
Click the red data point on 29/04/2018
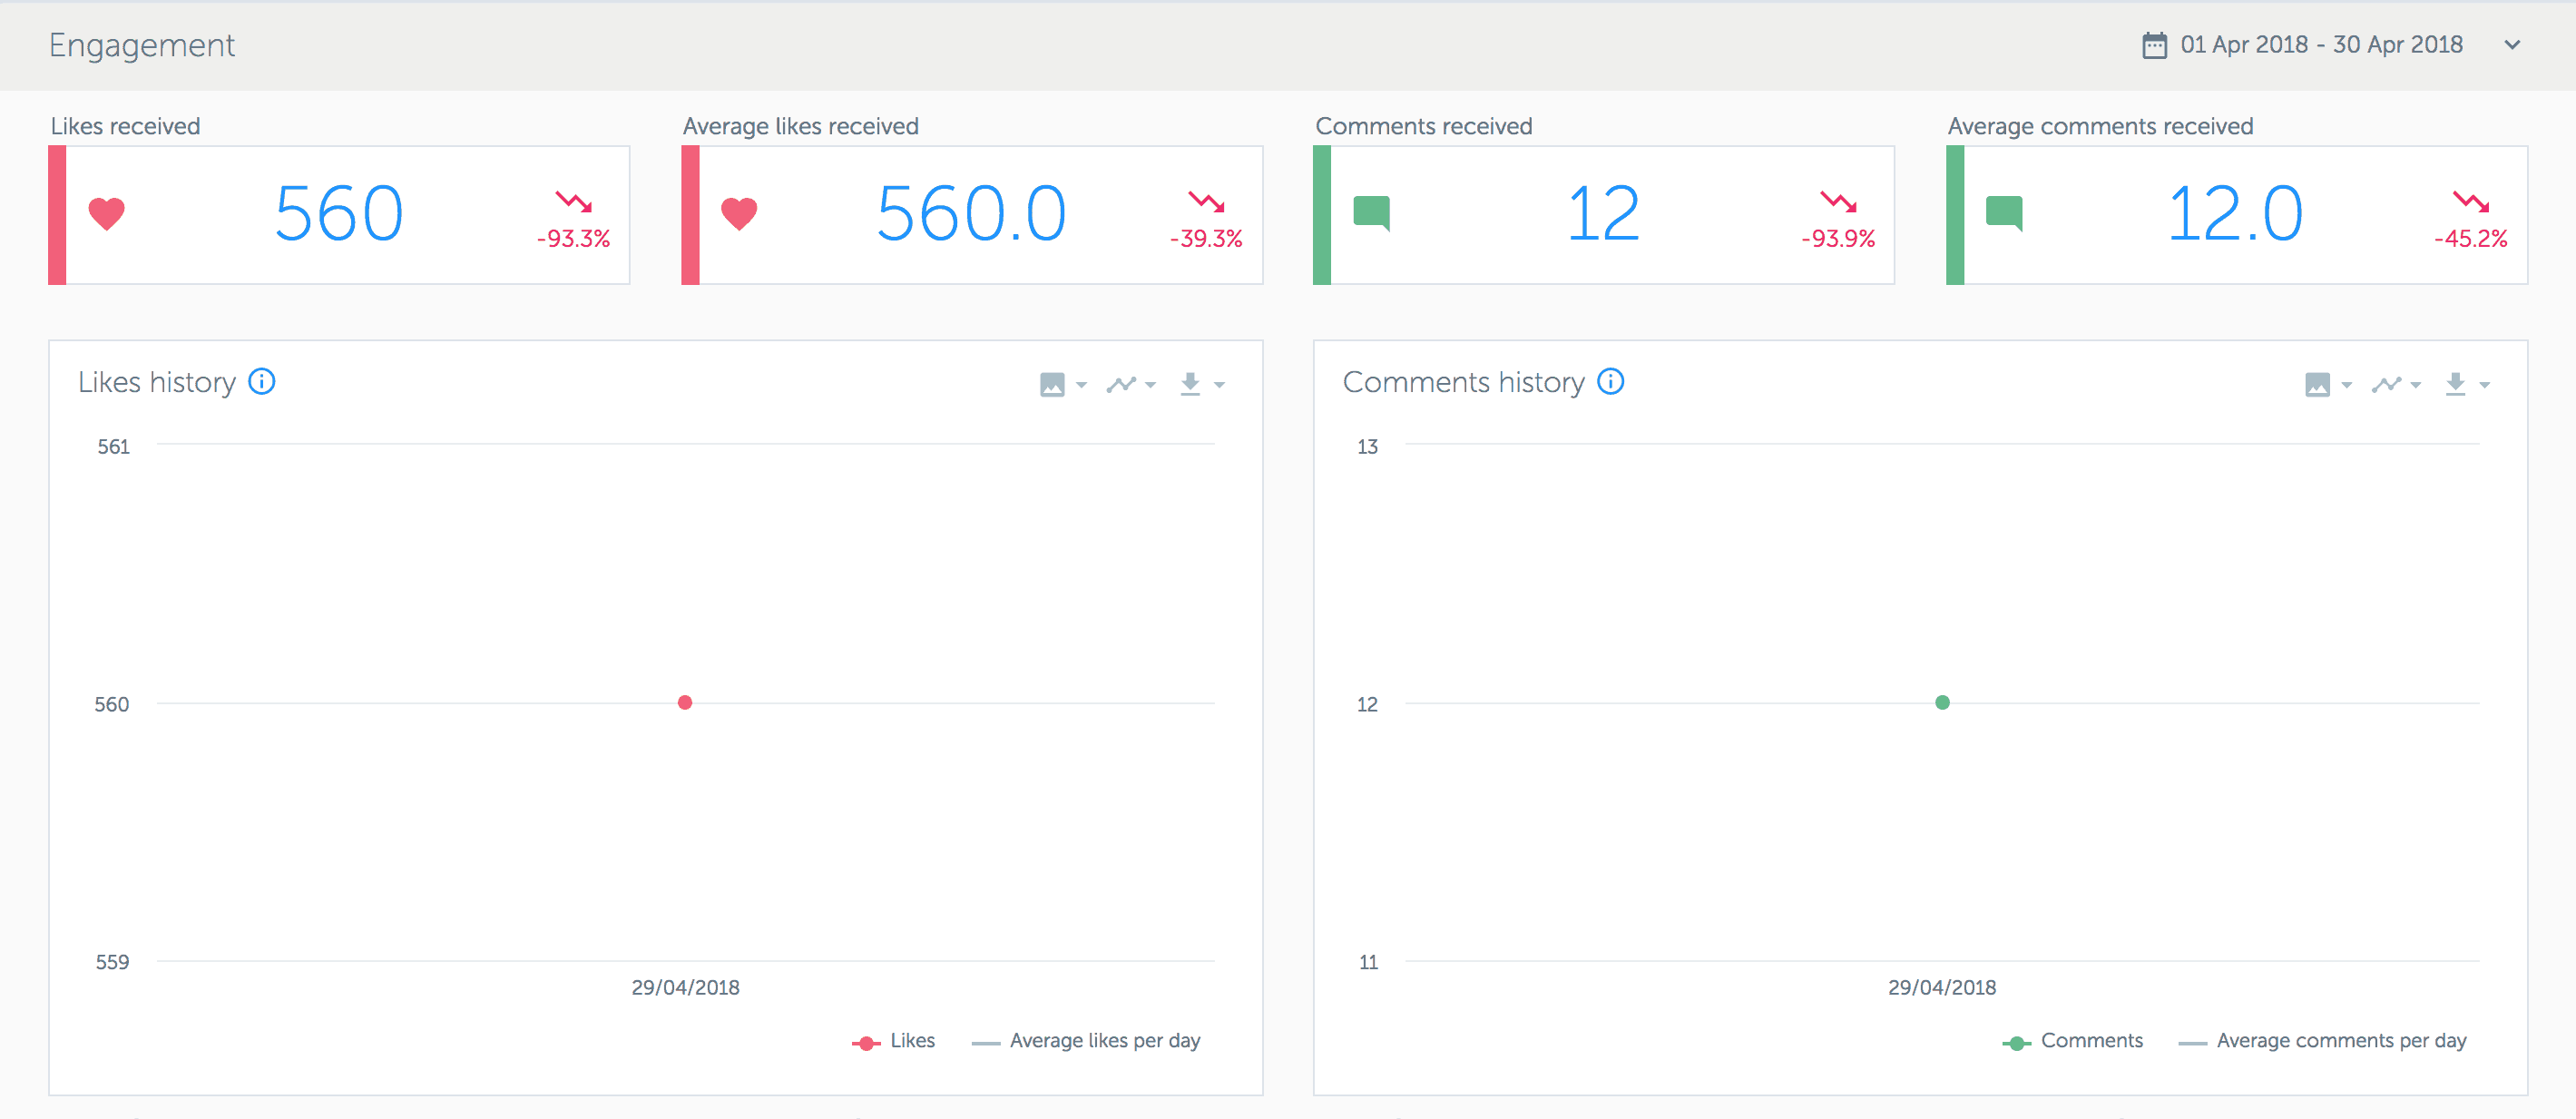[685, 703]
